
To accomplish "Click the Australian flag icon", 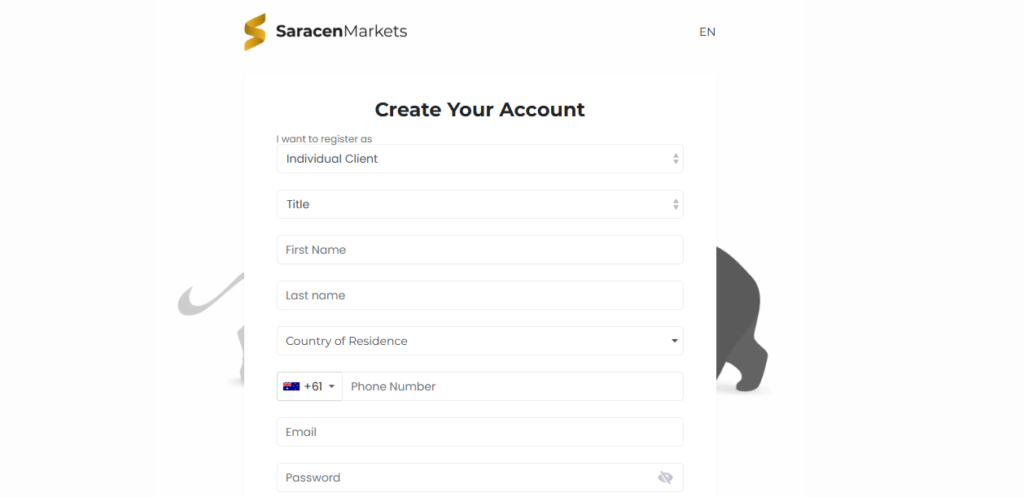I will coord(291,387).
